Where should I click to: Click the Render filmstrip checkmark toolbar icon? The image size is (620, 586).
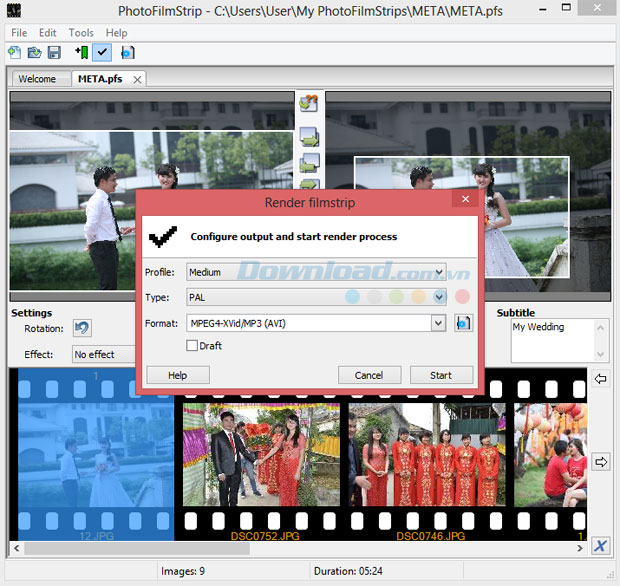pos(102,53)
